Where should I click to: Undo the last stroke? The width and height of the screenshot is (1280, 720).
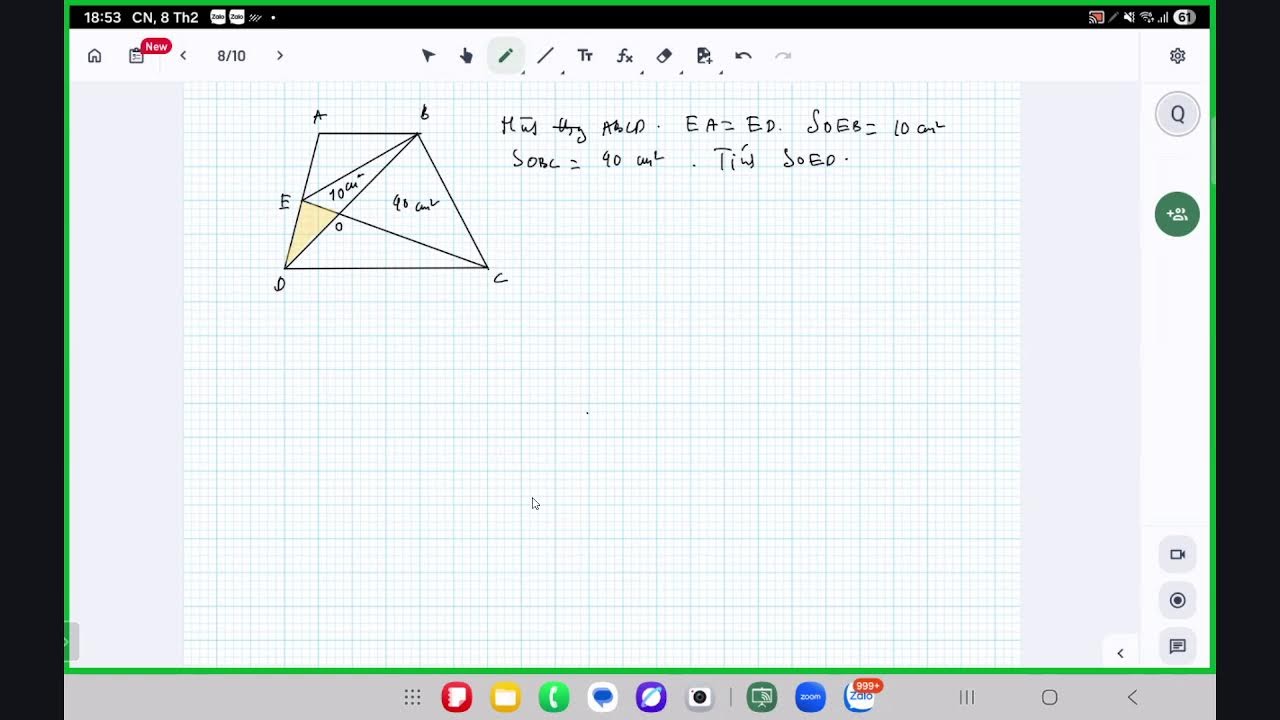(743, 56)
